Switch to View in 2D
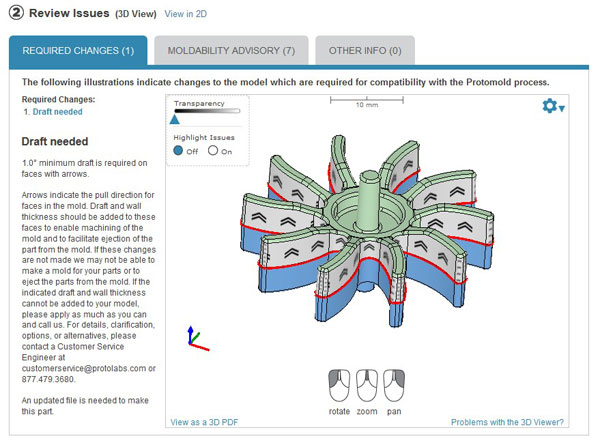Screen dimensions: 600x445 tap(186, 14)
